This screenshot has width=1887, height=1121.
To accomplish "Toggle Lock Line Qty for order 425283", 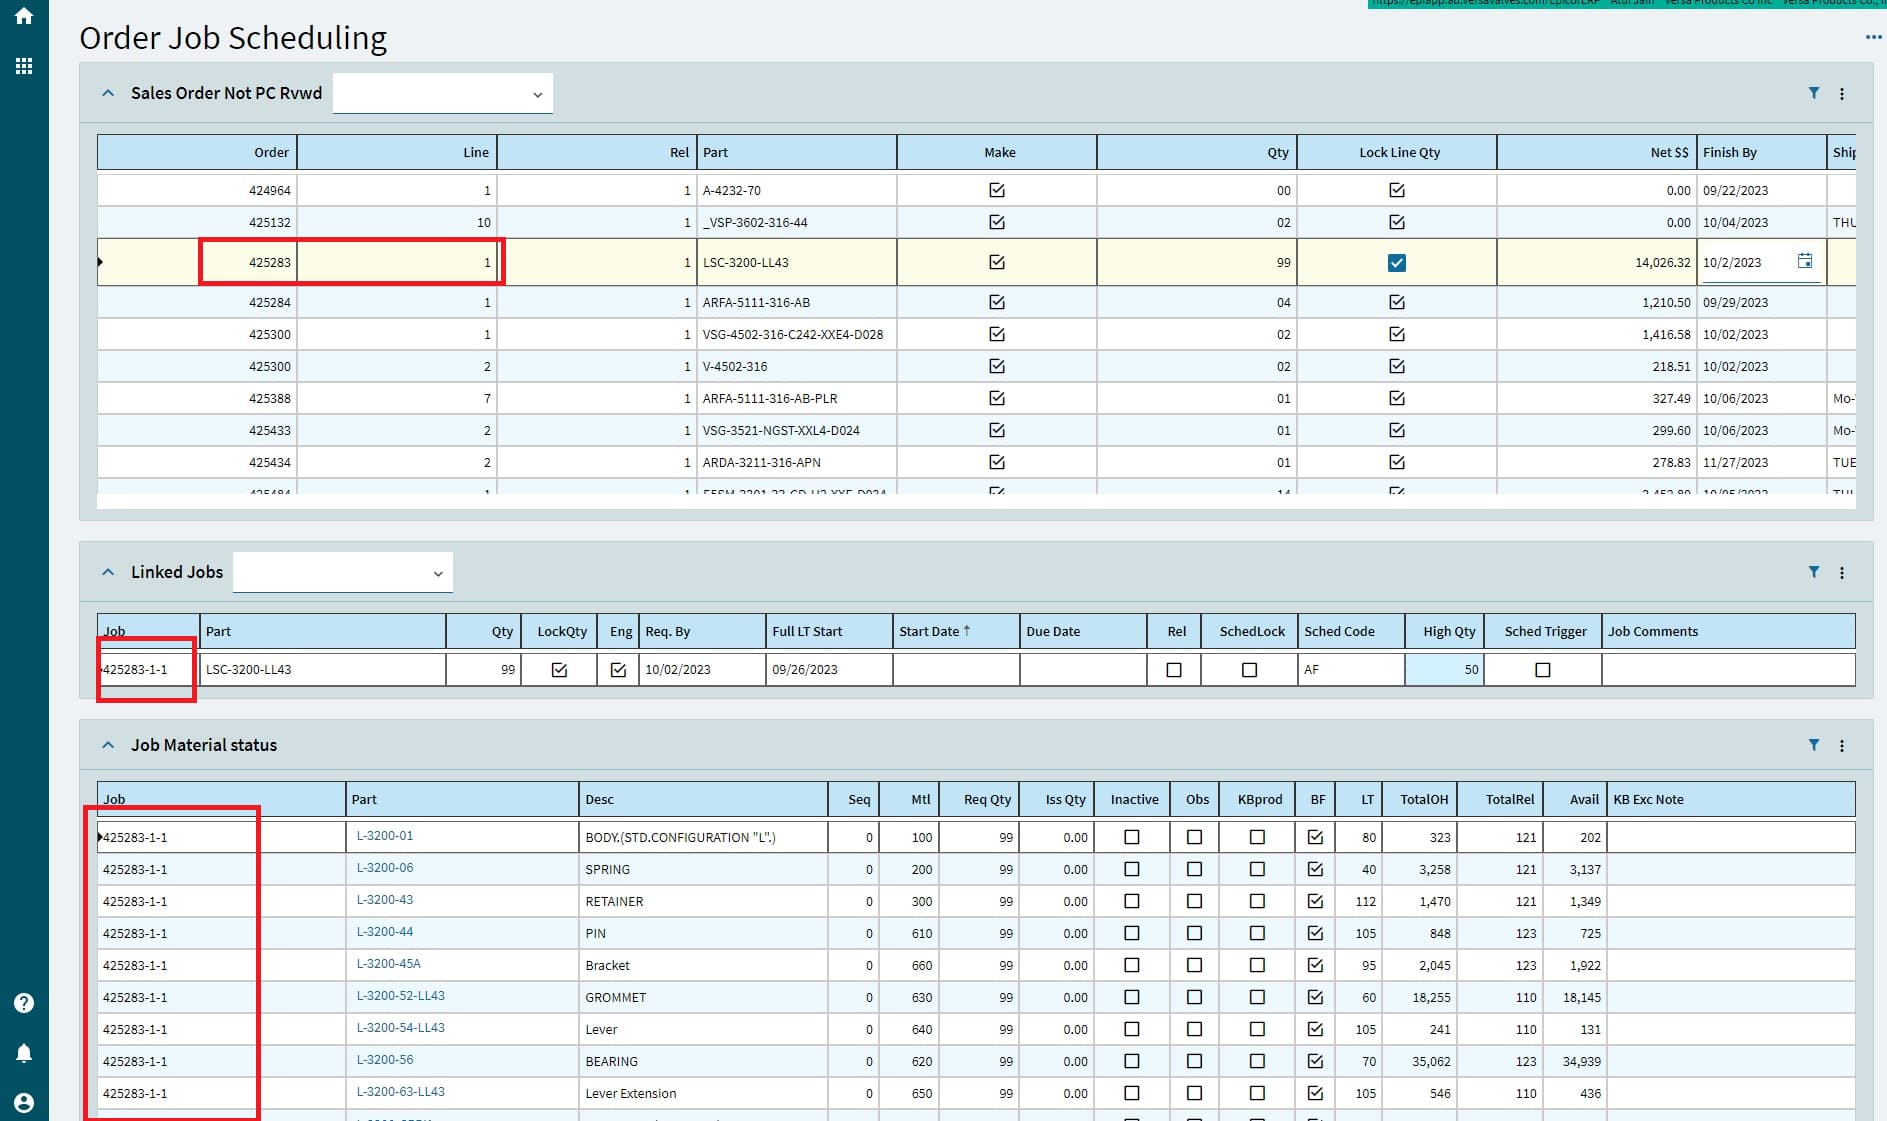I will 1396,263.
